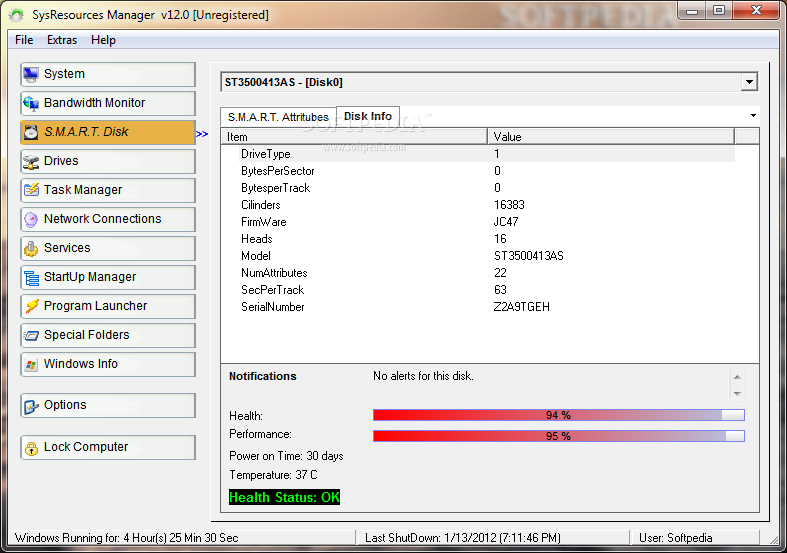This screenshot has width=787, height=553.
Task: Click the Program Launcher lightning icon
Action: tap(31, 306)
